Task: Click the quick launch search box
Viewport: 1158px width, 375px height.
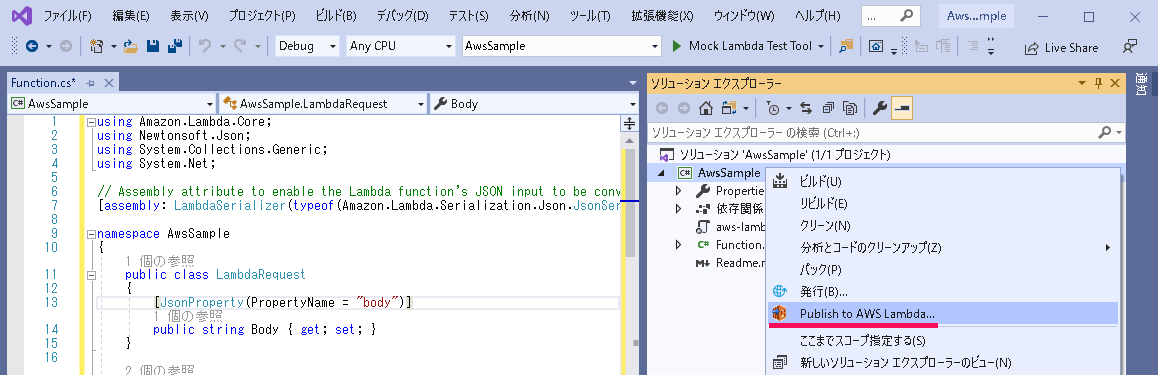Action: (x=891, y=16)
